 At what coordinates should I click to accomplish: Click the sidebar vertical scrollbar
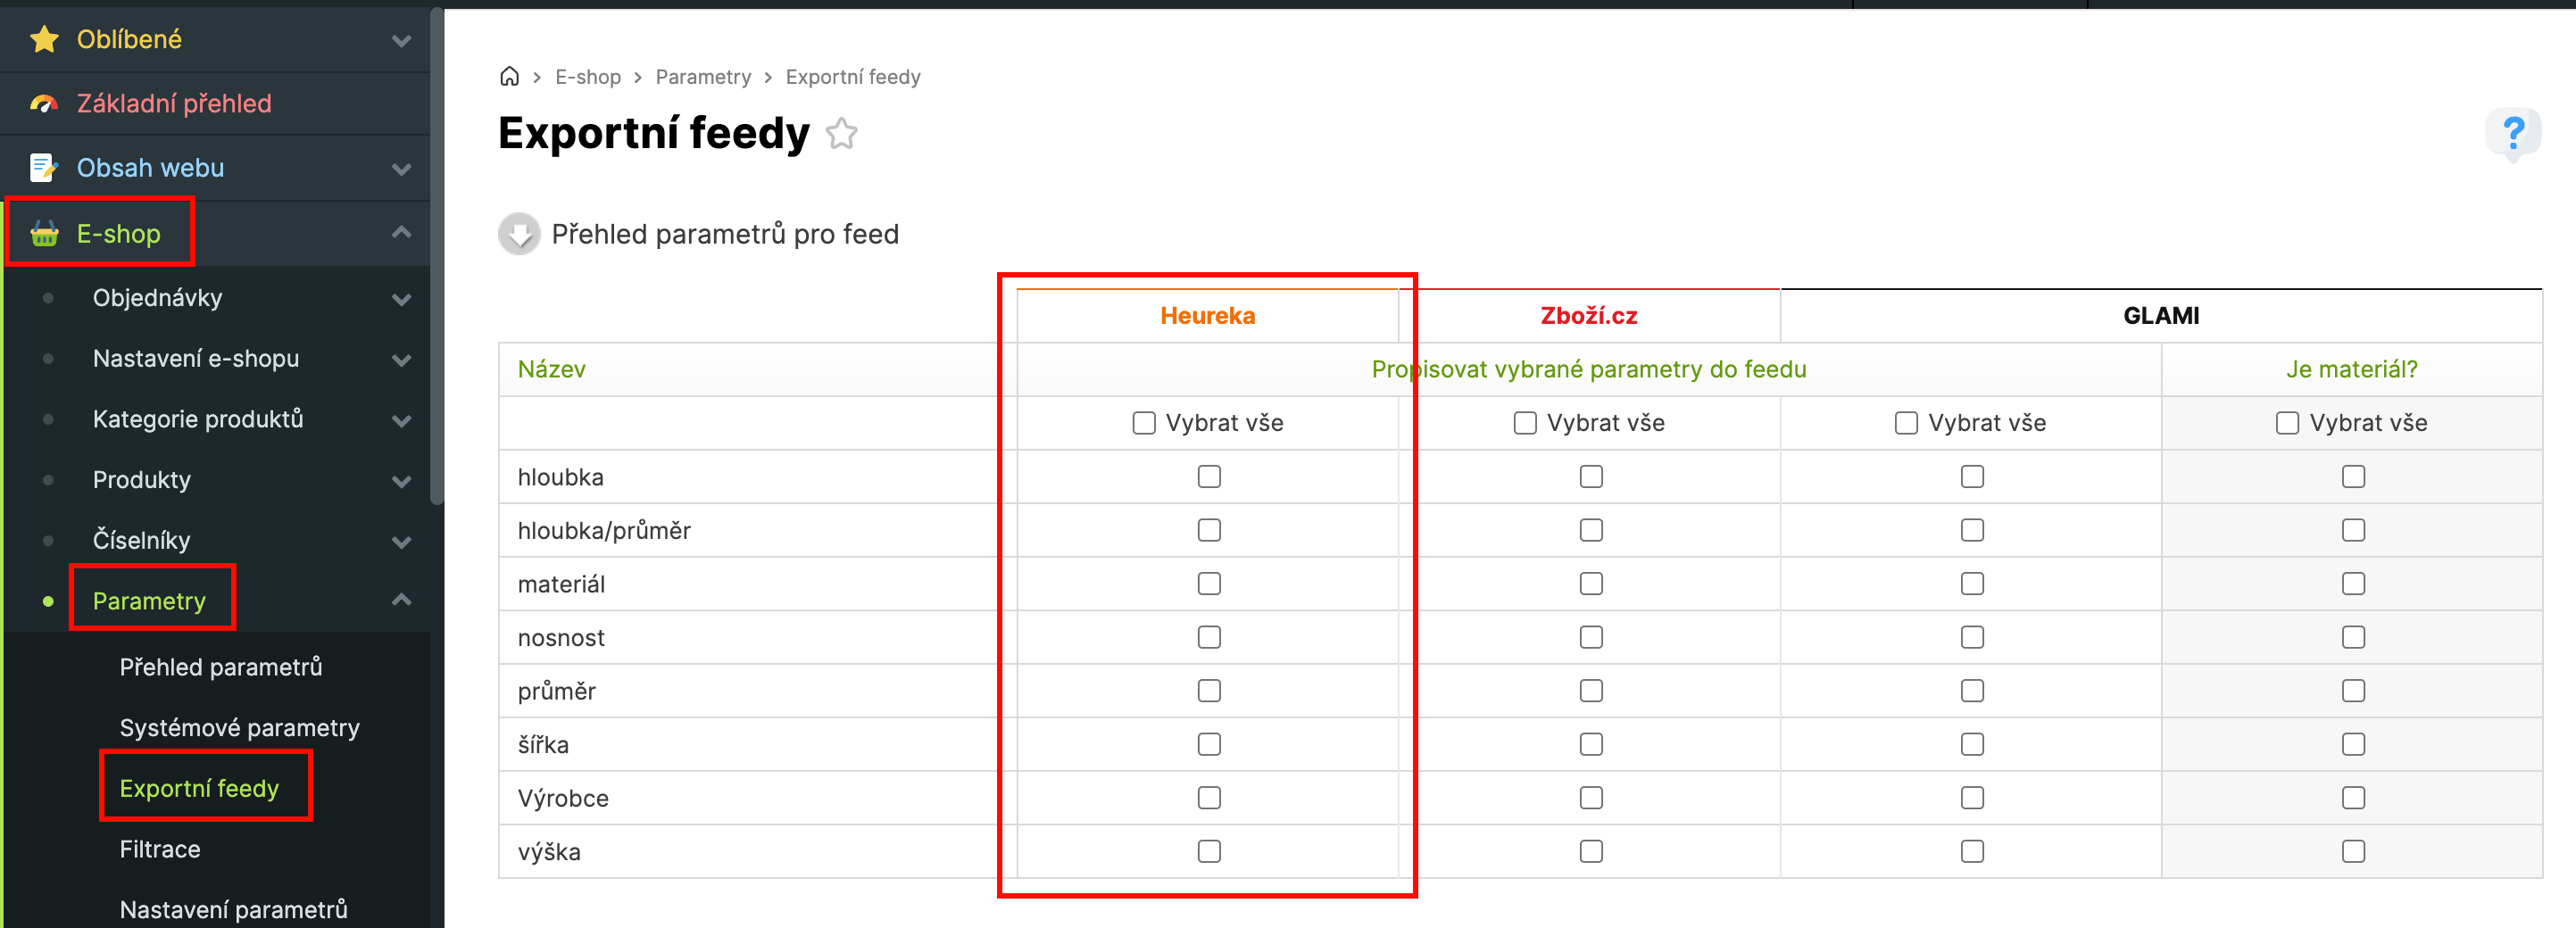click(437, 250)
